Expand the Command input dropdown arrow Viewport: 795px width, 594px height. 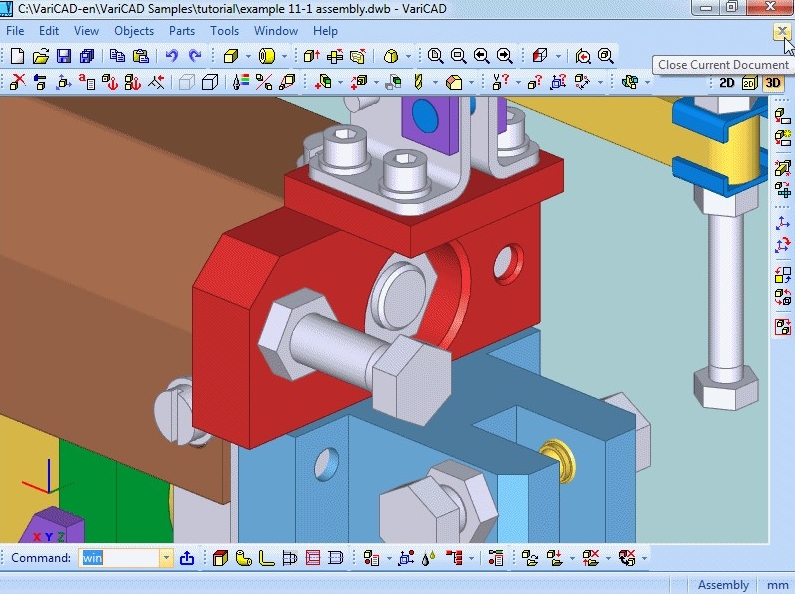(x=166, y=558)
